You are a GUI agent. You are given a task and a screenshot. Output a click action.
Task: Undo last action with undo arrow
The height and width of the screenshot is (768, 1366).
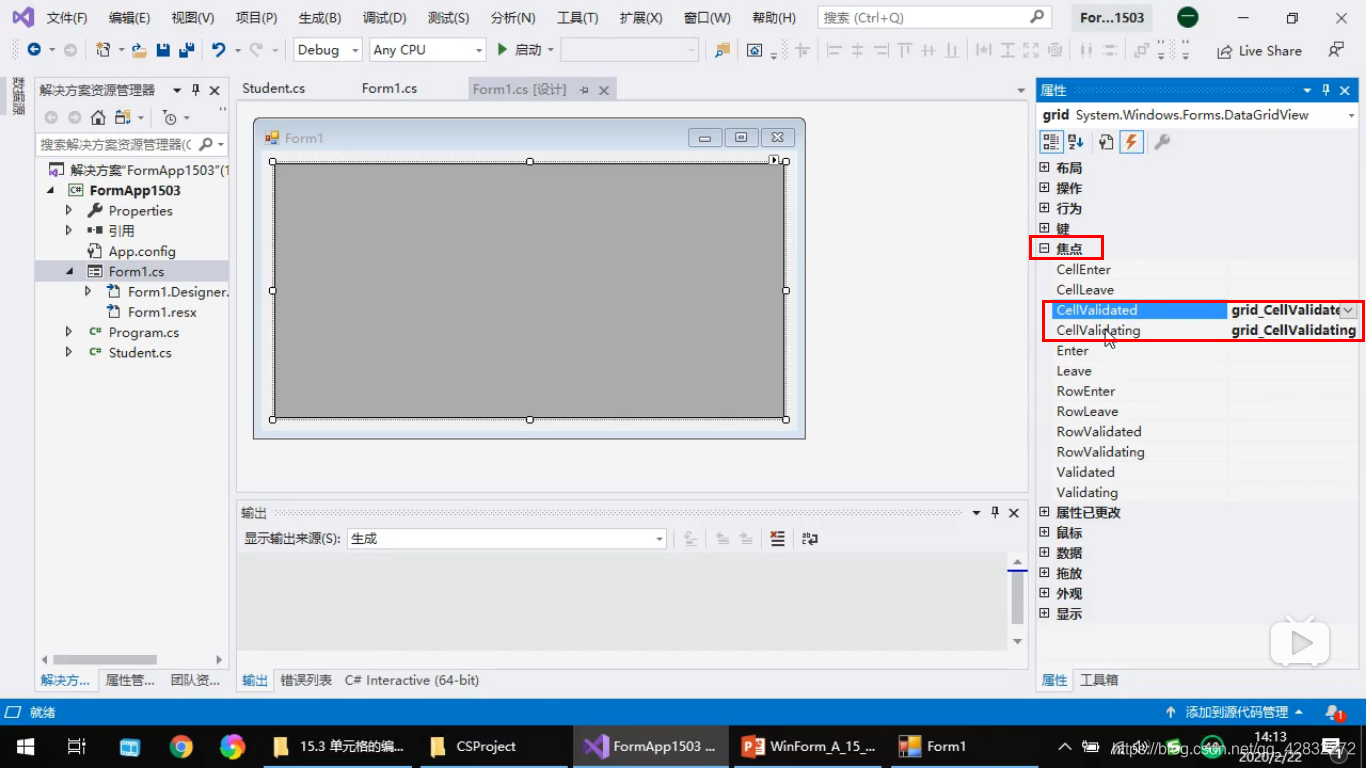pyautogui.click(x=218, y=50)
